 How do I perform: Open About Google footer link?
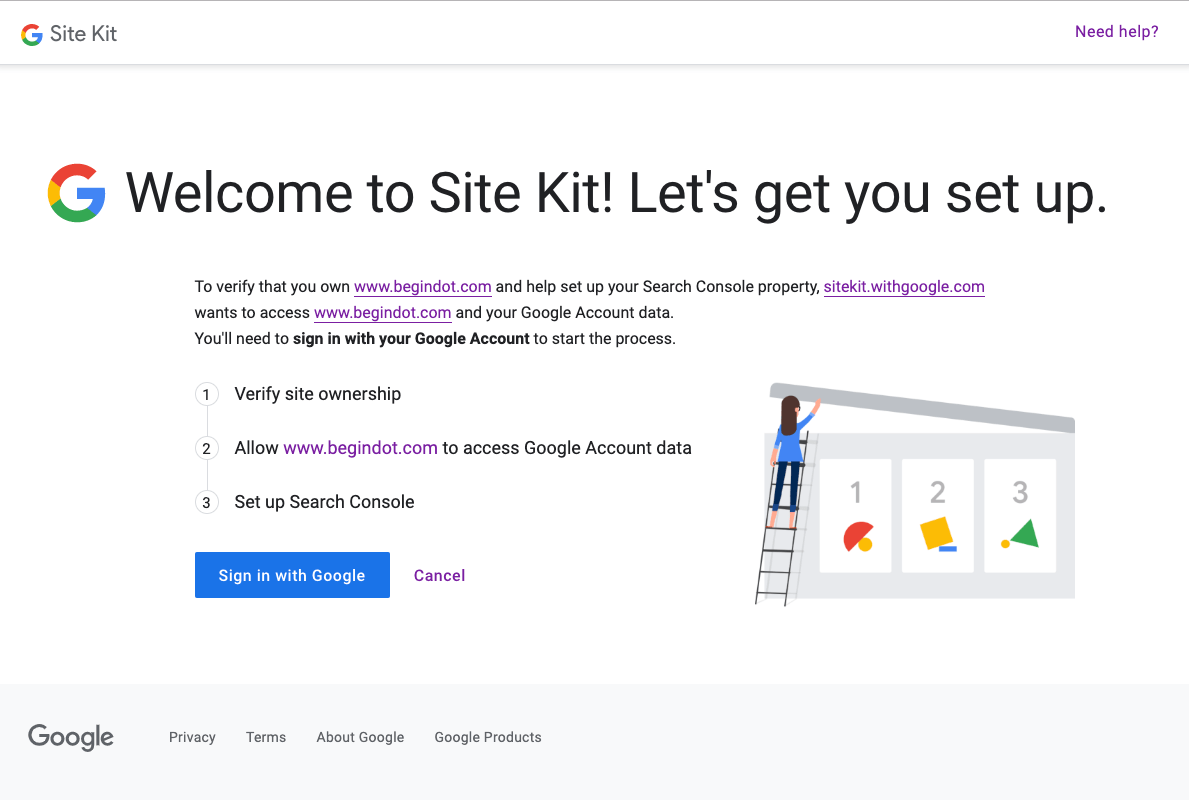point(360,737)
